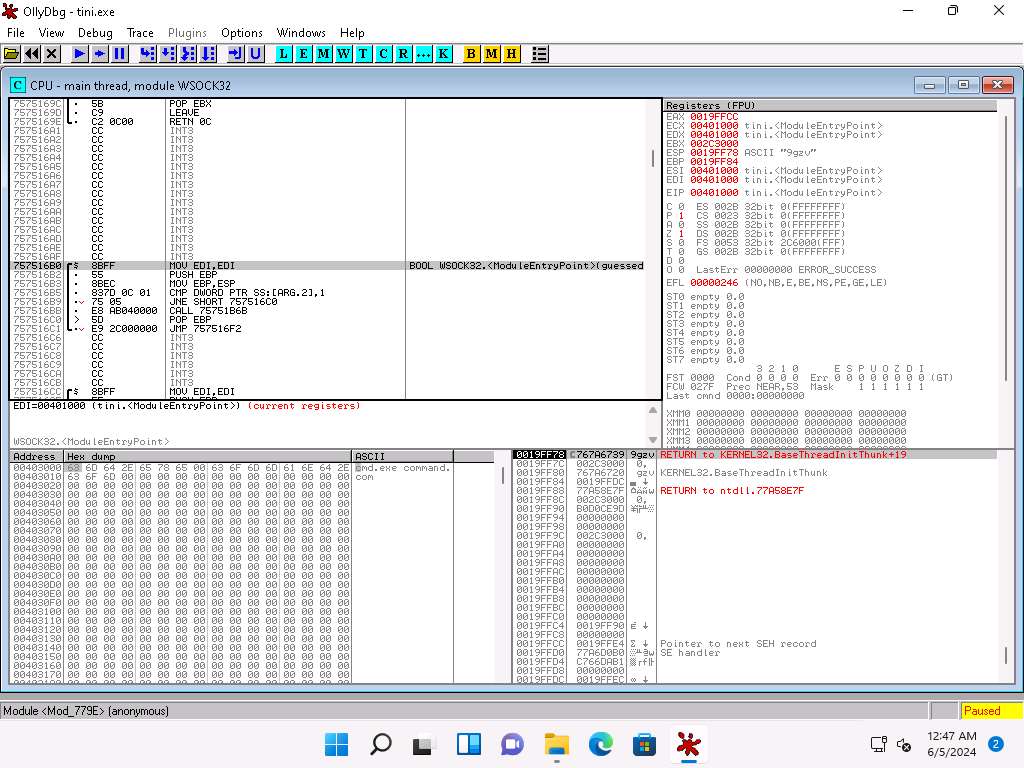The width and height of the screenshot is (1024, 768).
Task: Click the Open file folder toolbar icon
Action: click(x=12, y=53)
